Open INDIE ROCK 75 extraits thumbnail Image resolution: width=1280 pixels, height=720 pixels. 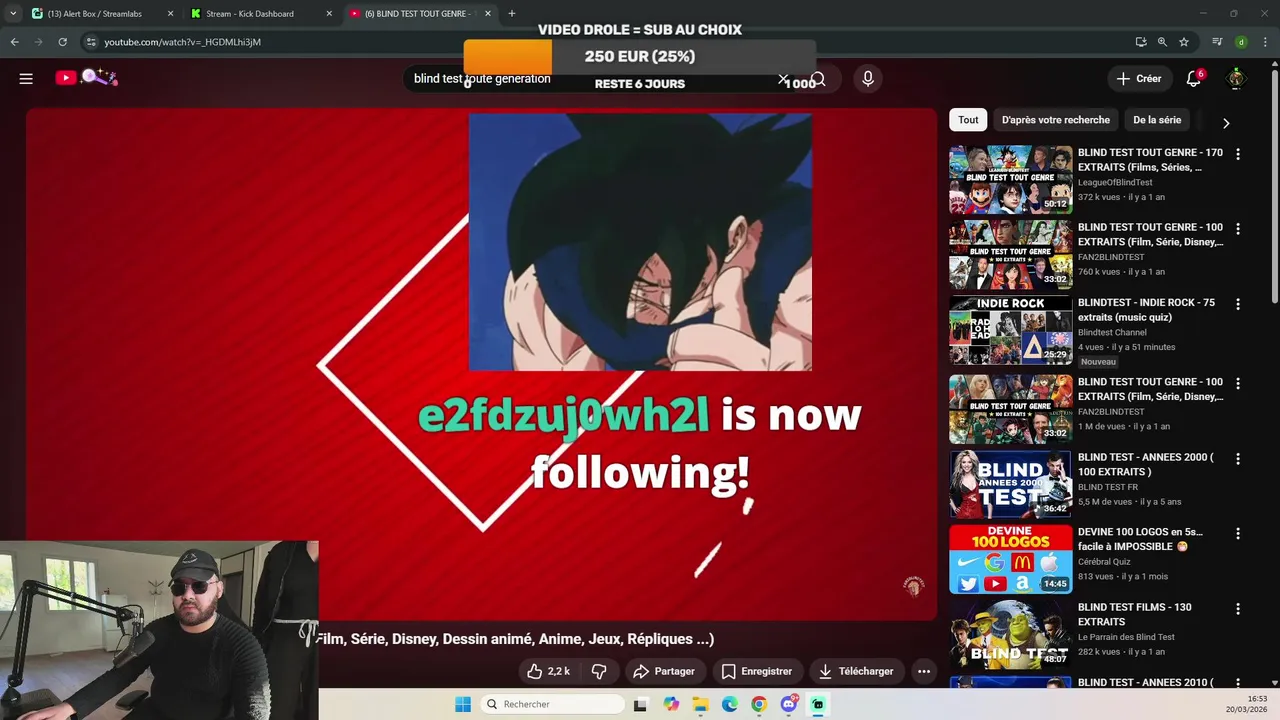coord(1010,330)
